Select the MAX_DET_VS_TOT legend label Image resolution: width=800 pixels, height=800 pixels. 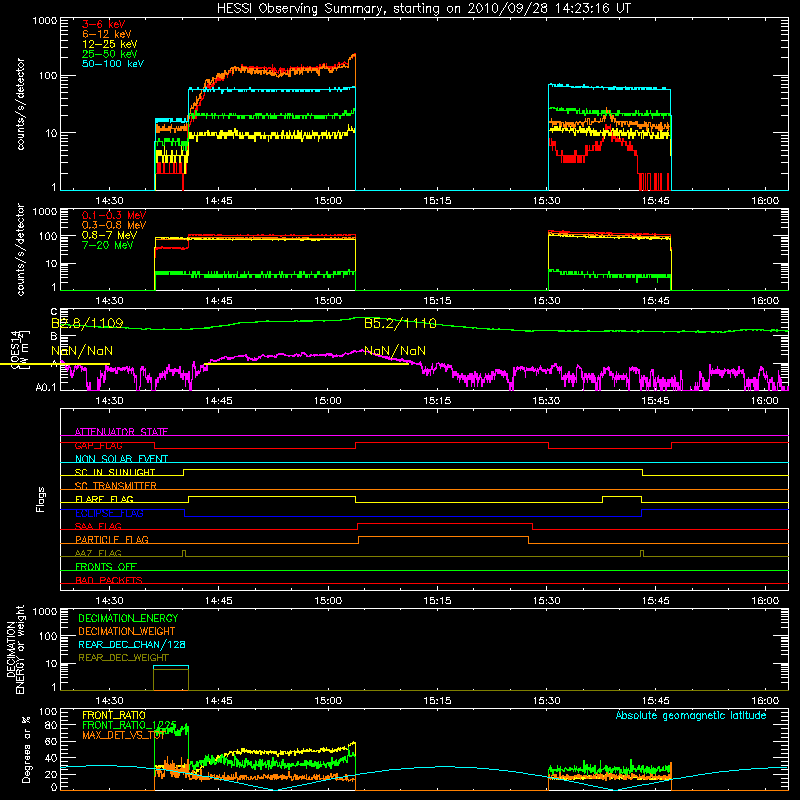click(123, 735)
